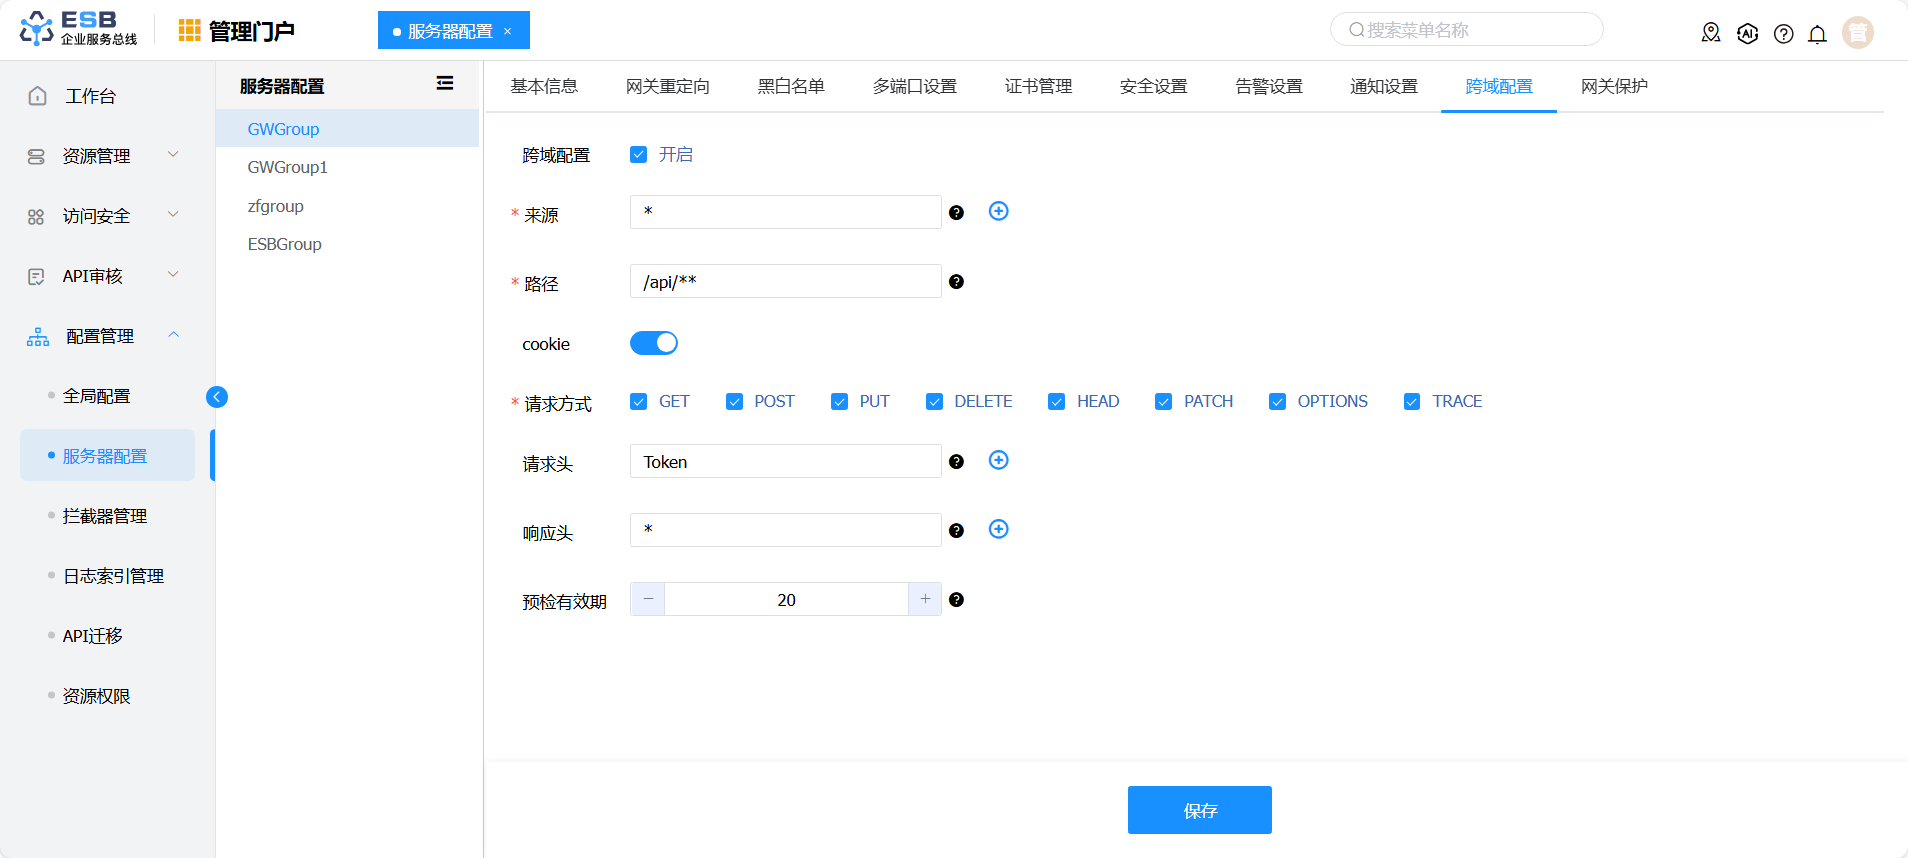
Task: Click the help icon beside 路径 field
Action: [x=956, y=282]
